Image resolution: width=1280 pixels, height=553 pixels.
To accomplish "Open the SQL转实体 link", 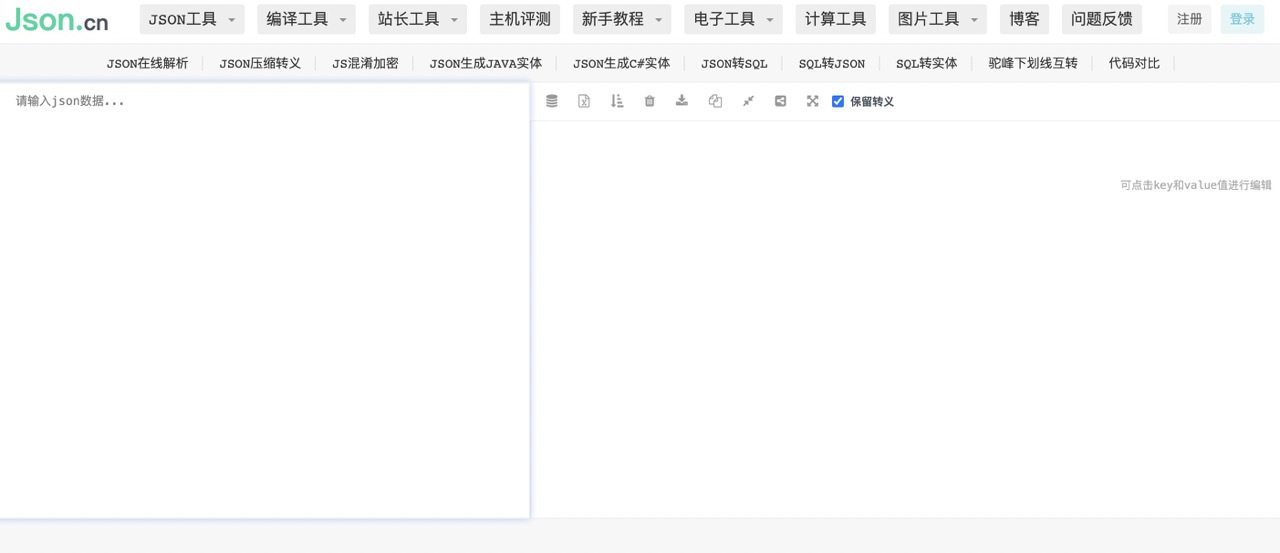I will [926, 63].
